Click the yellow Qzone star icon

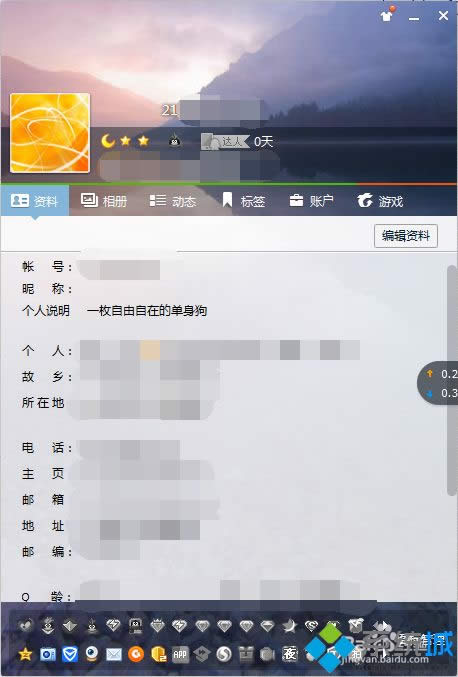tap(25, 654)
